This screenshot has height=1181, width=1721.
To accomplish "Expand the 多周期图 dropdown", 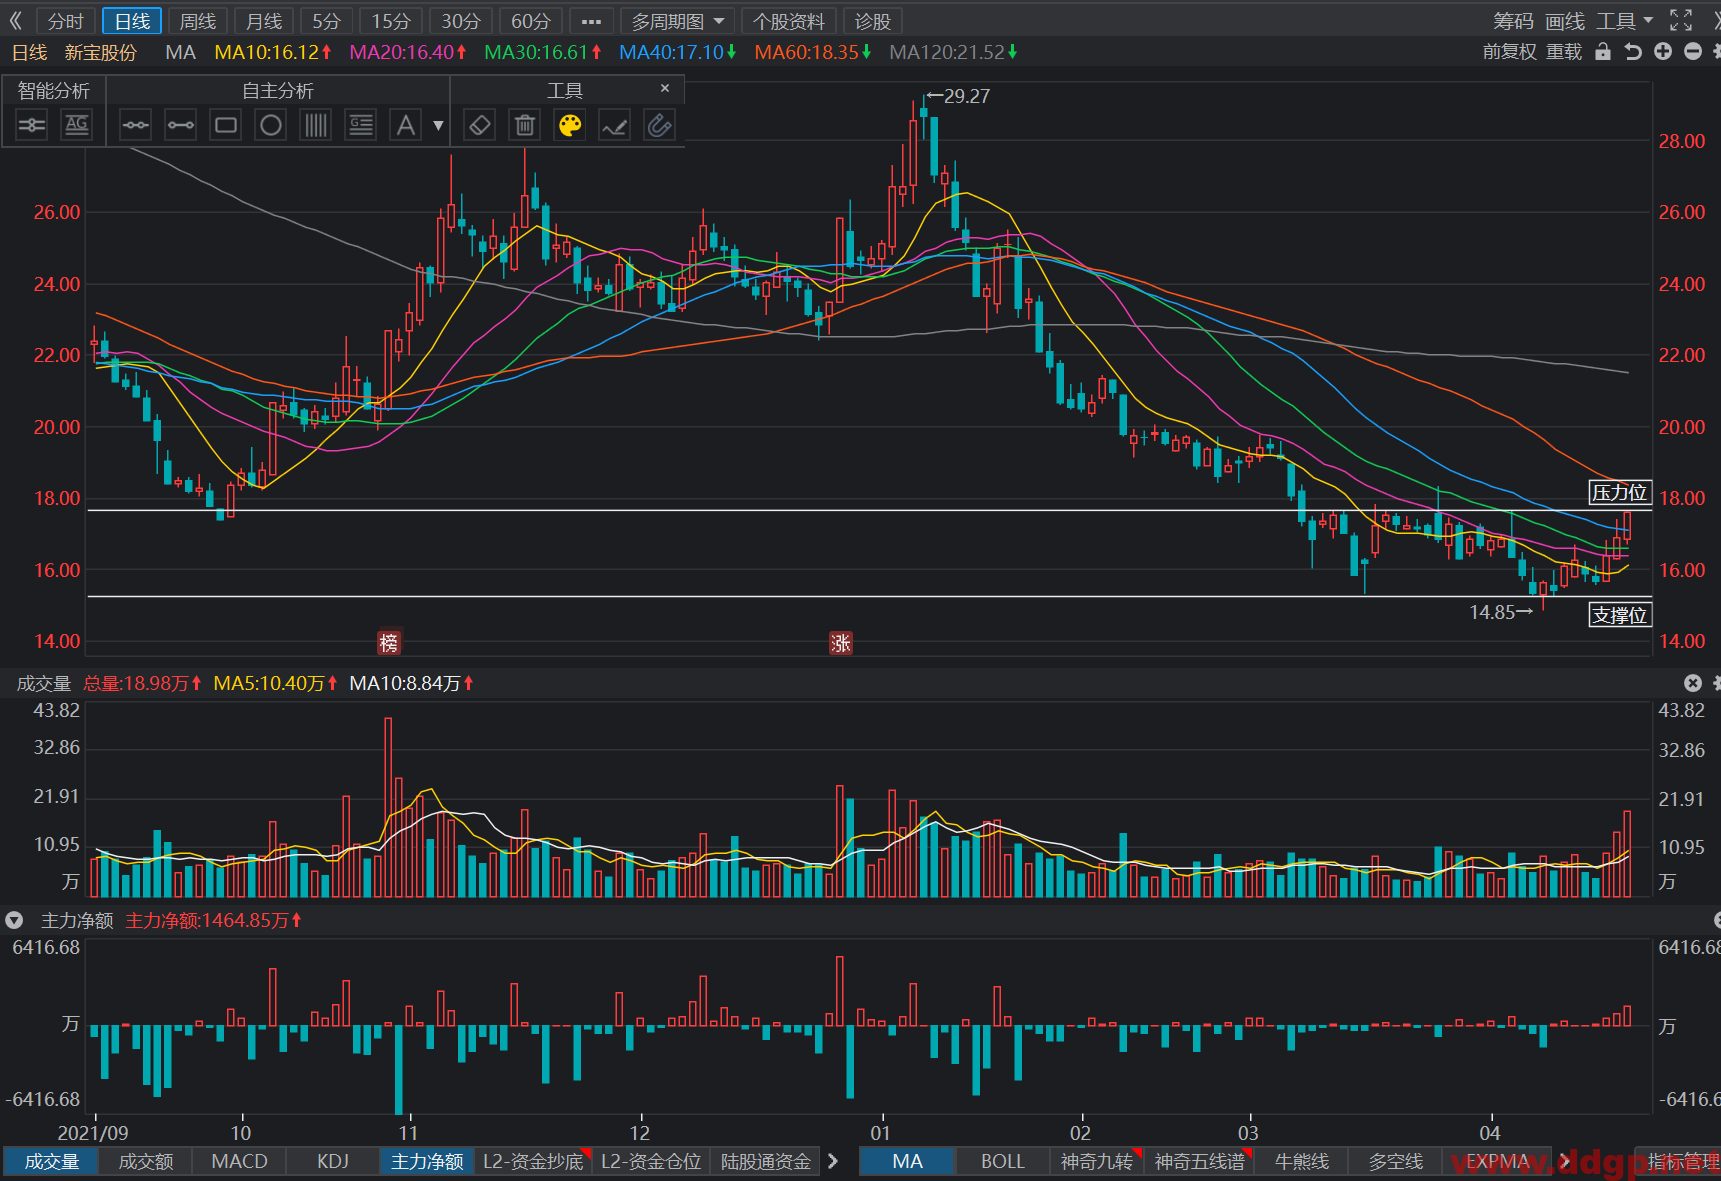I will [x=678, y=21].
